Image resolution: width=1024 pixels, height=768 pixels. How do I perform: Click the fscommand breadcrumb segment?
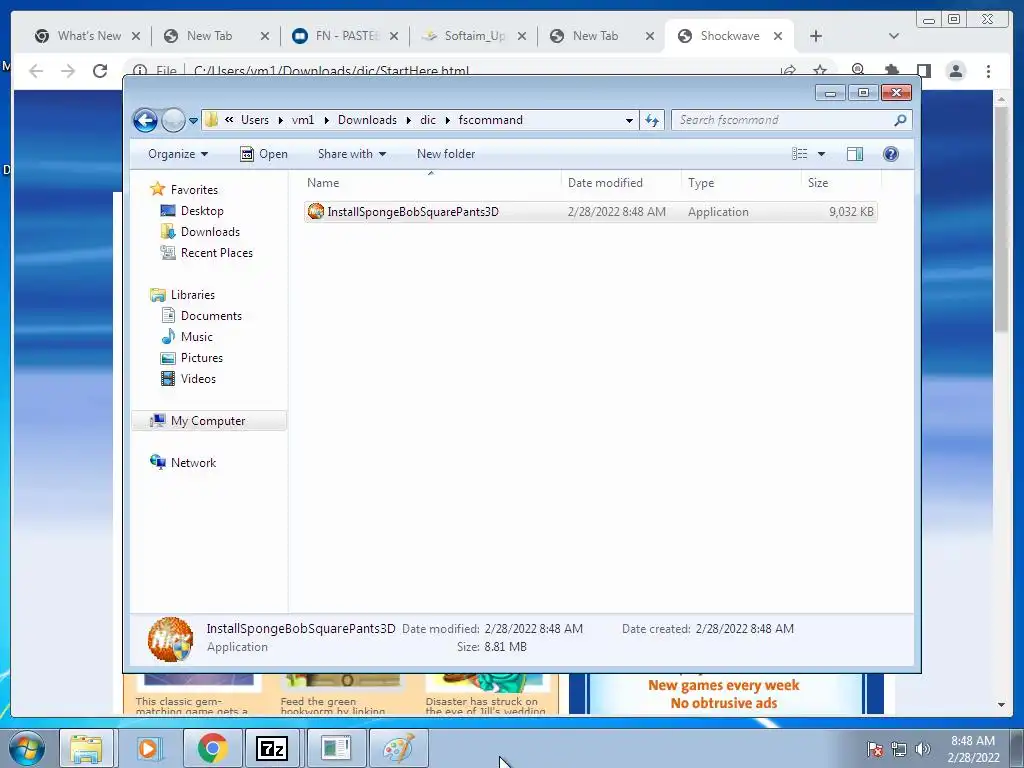click(x=490, y=120)
